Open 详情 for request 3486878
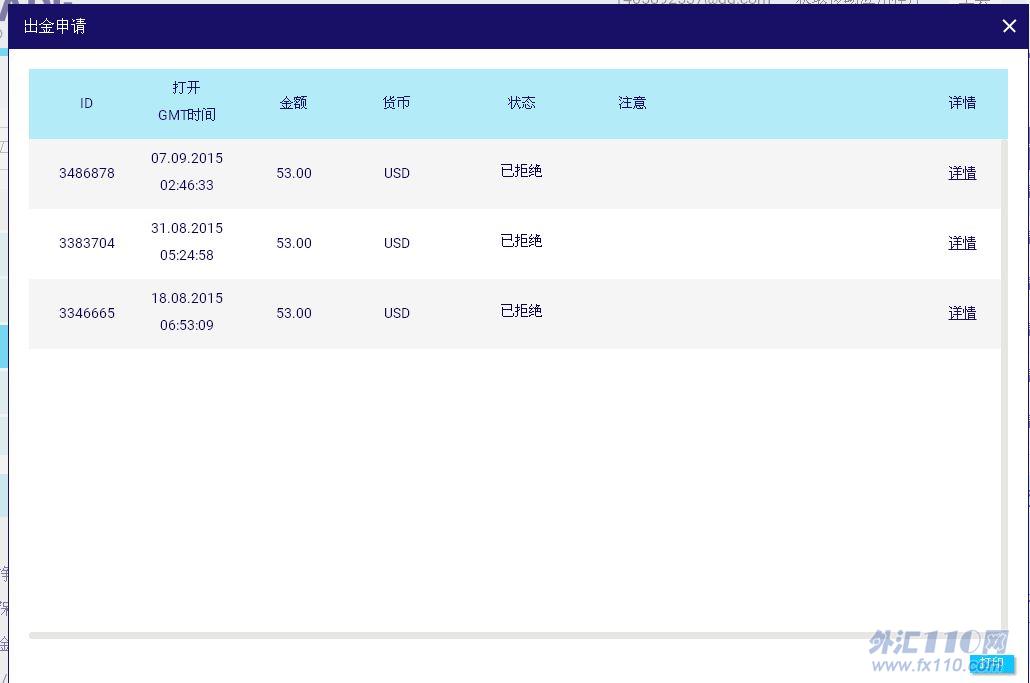Image resolution: width=1030 pixels, height=683 pixels. [962, 173]
